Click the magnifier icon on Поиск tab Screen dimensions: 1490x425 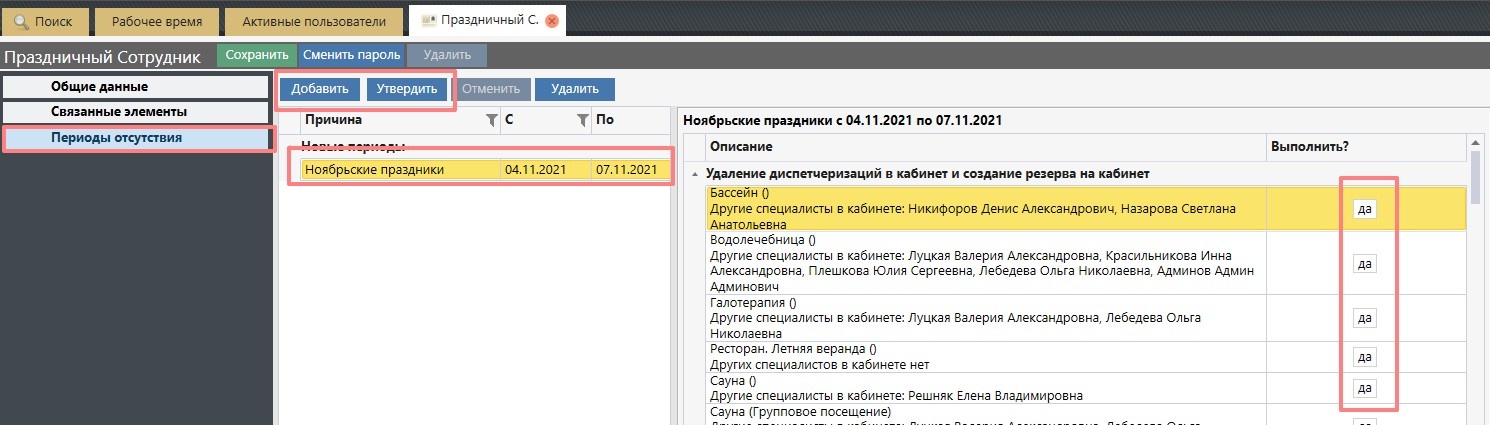[x=21, y=21]
